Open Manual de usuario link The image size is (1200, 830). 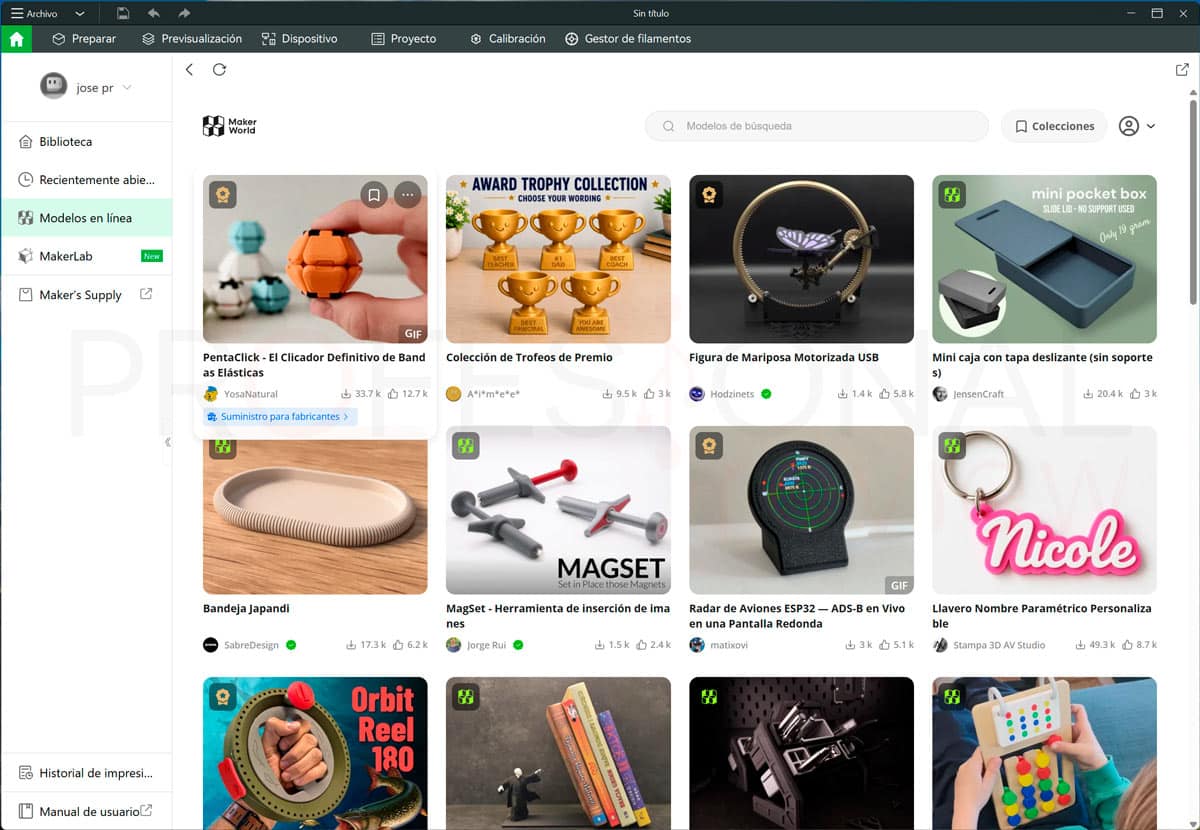point(86,811)
